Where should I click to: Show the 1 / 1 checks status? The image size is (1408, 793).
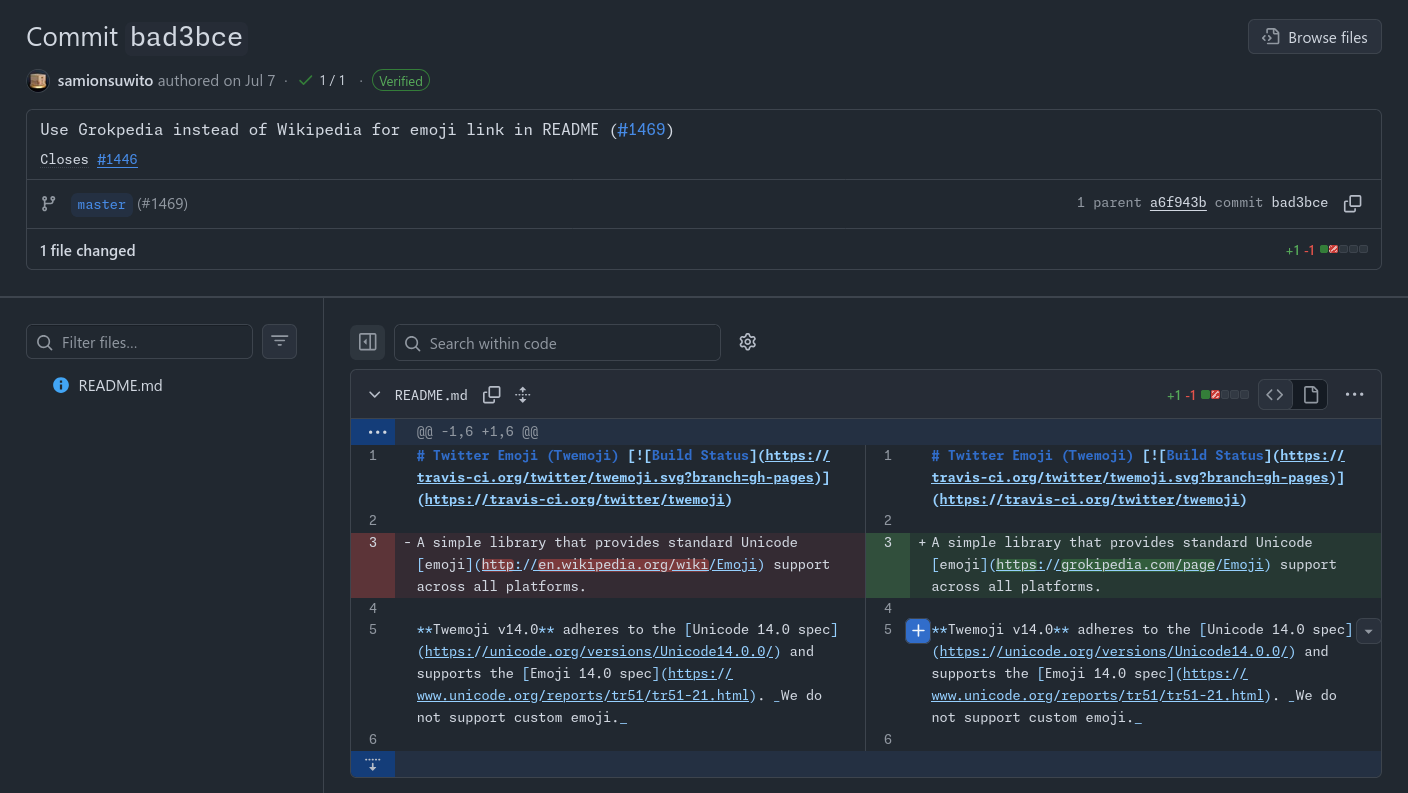[x=322, y=81]
